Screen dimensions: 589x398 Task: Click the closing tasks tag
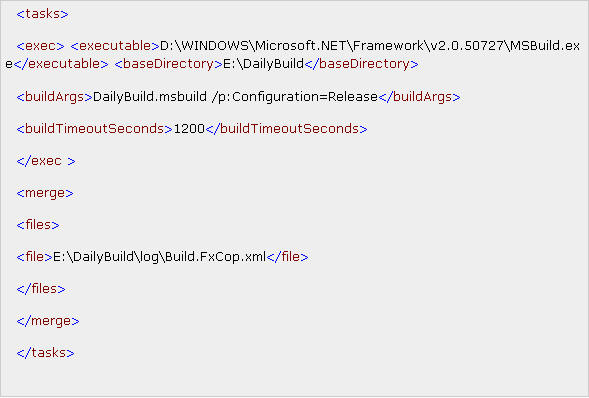[x=45, y=353]
